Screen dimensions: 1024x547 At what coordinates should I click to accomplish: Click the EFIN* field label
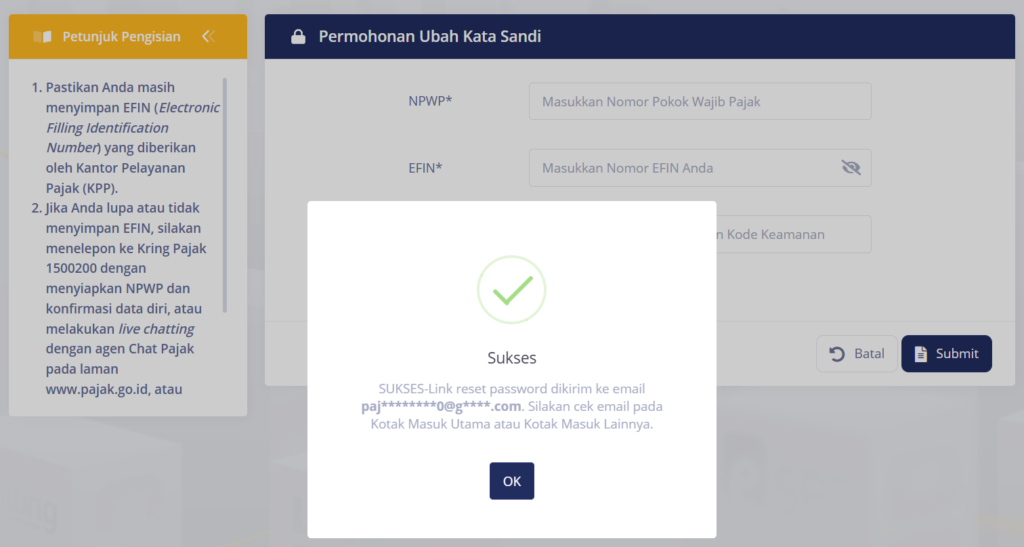(x=425, y=168)
